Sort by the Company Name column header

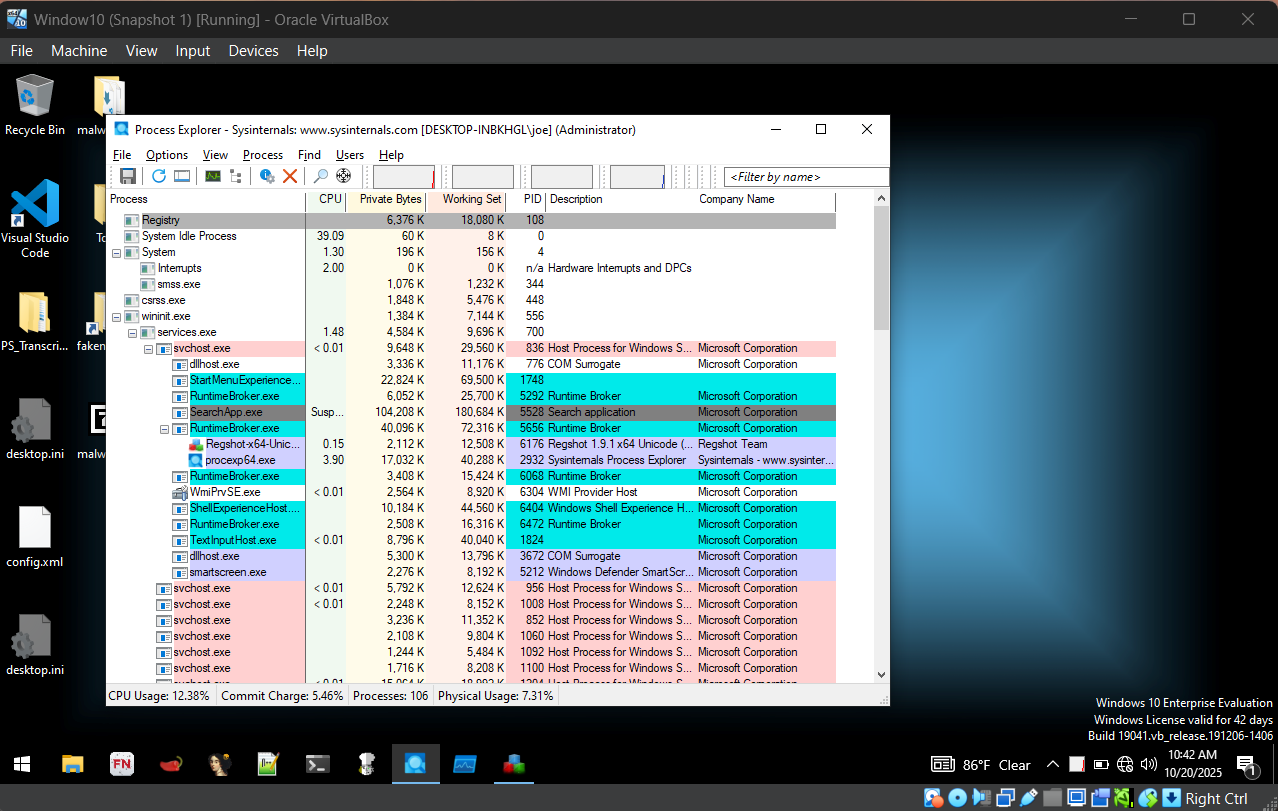point(766,199)
